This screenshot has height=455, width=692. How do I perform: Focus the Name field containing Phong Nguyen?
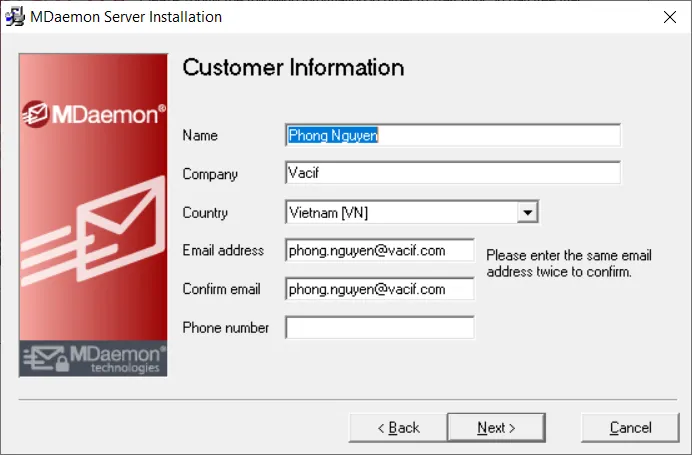point(452,135)
